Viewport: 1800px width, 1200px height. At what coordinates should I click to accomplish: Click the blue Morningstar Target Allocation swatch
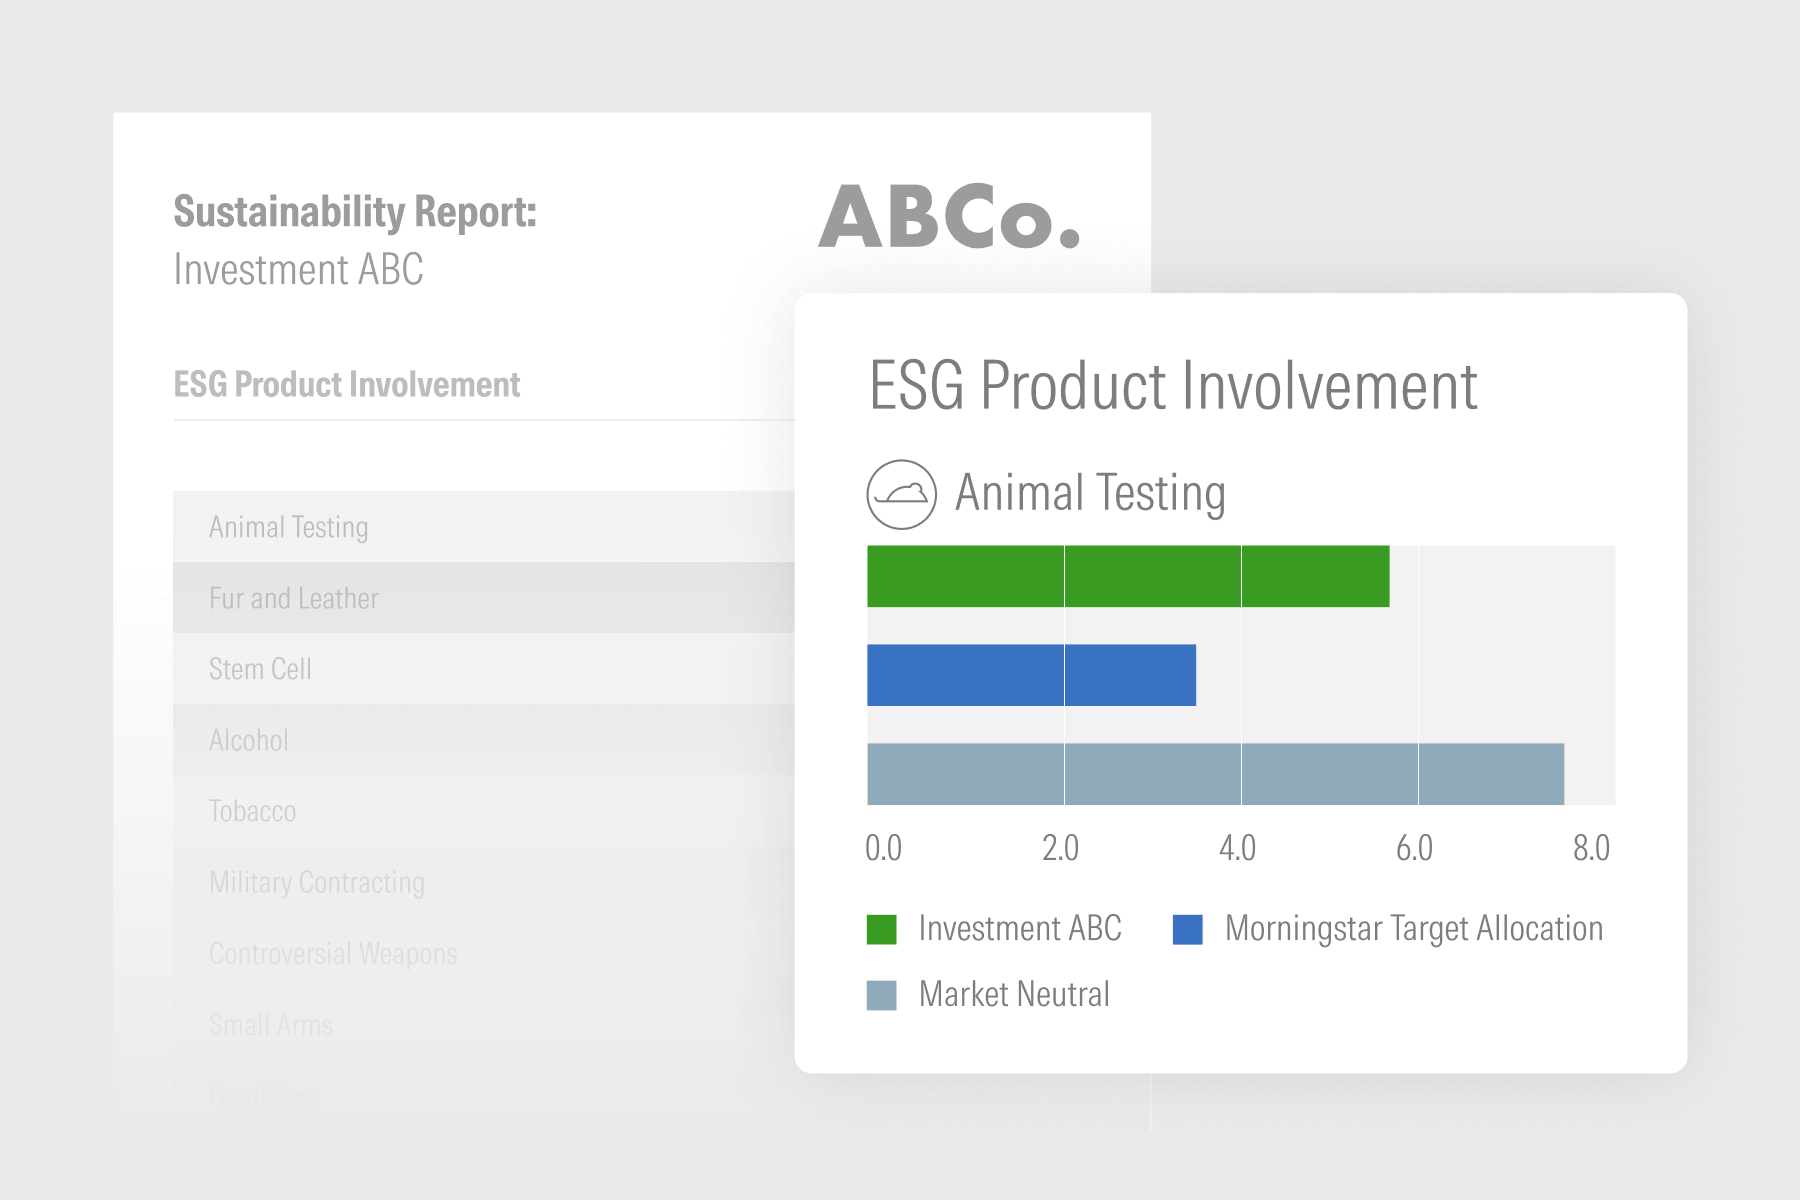point(1187,929)
